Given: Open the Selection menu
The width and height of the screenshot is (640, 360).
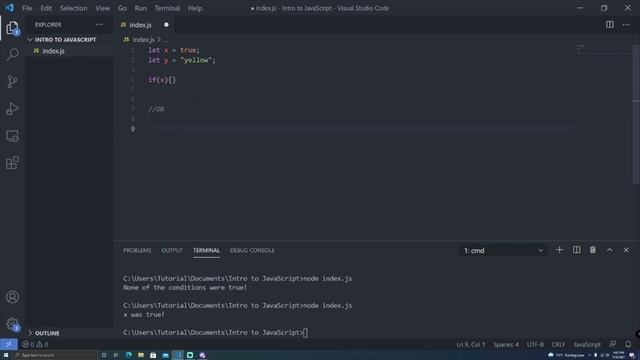Looking at the screenshot, I should click(73, 8).
